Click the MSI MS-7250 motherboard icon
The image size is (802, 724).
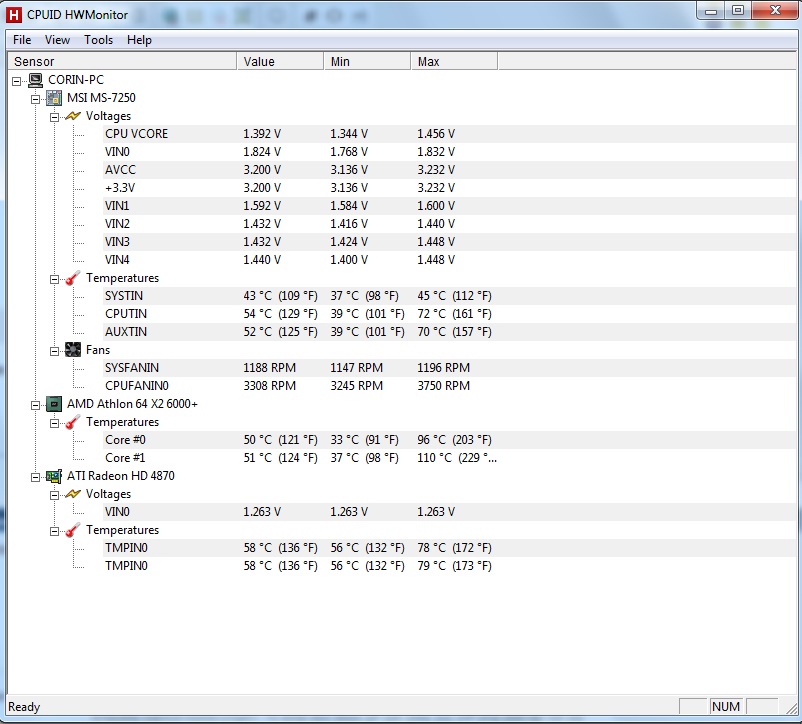coord(54,98)
